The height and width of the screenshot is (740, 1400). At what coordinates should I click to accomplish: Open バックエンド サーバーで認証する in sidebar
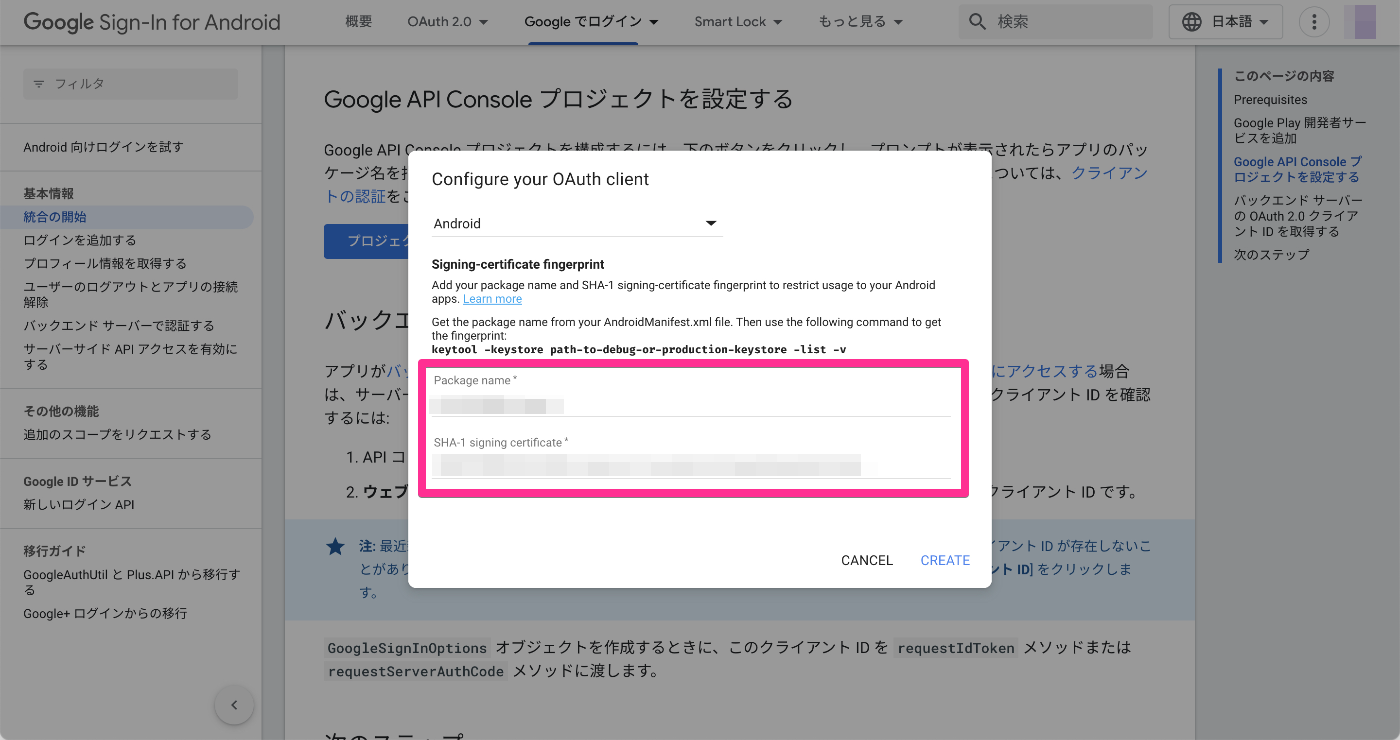(x=119, y=325)
